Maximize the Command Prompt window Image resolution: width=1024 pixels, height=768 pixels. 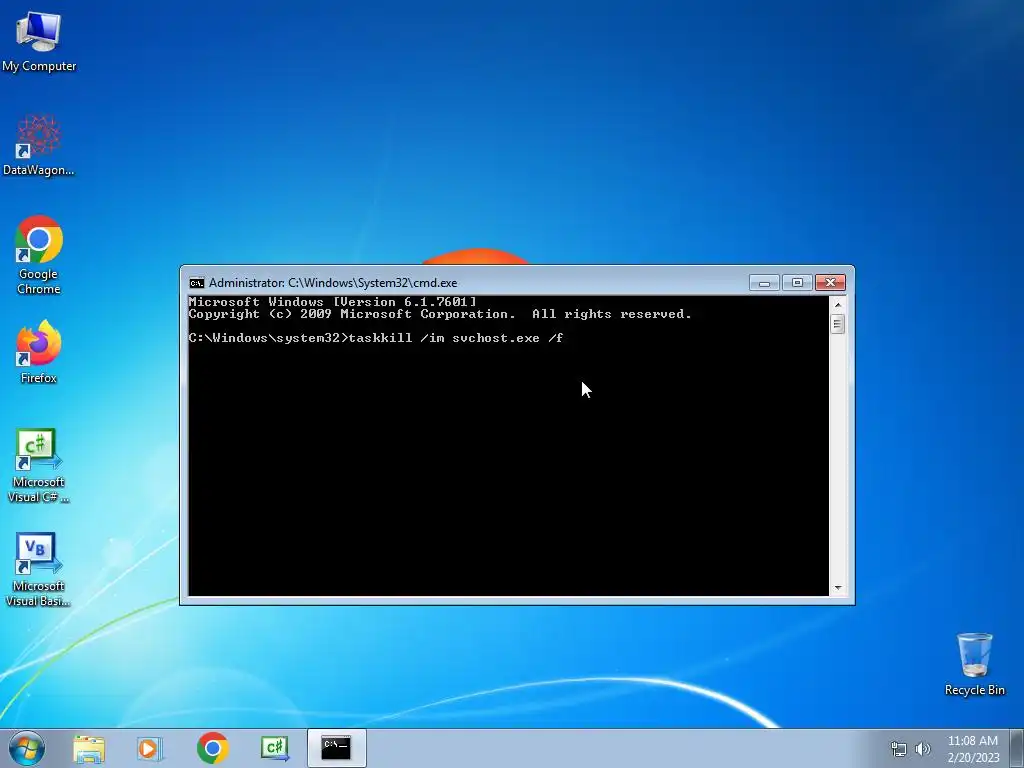pos(797,282)
